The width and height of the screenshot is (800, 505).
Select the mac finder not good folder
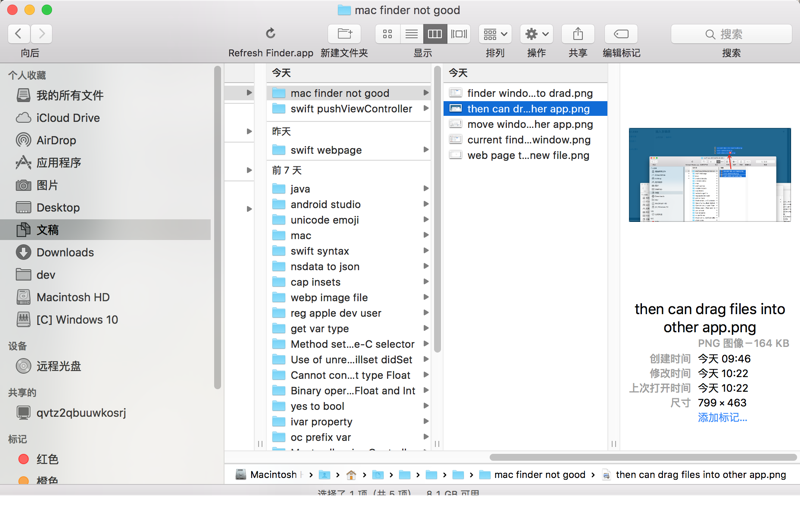tap(349, 93)
